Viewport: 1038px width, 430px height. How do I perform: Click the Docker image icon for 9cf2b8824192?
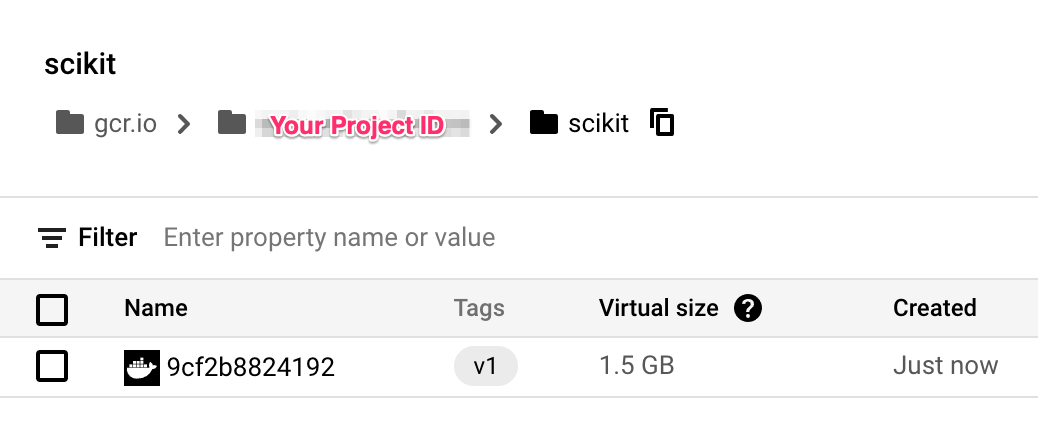coord(141,367)
